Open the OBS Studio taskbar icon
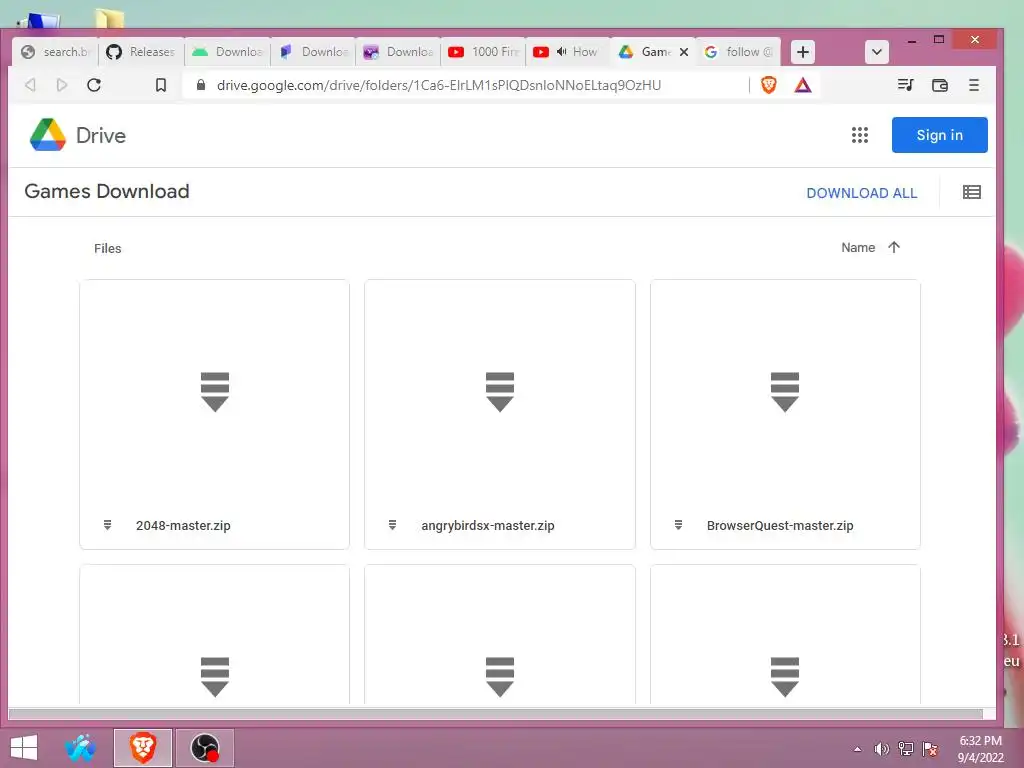The width and height of the screenshot is (1024, 768). (204, 748)
